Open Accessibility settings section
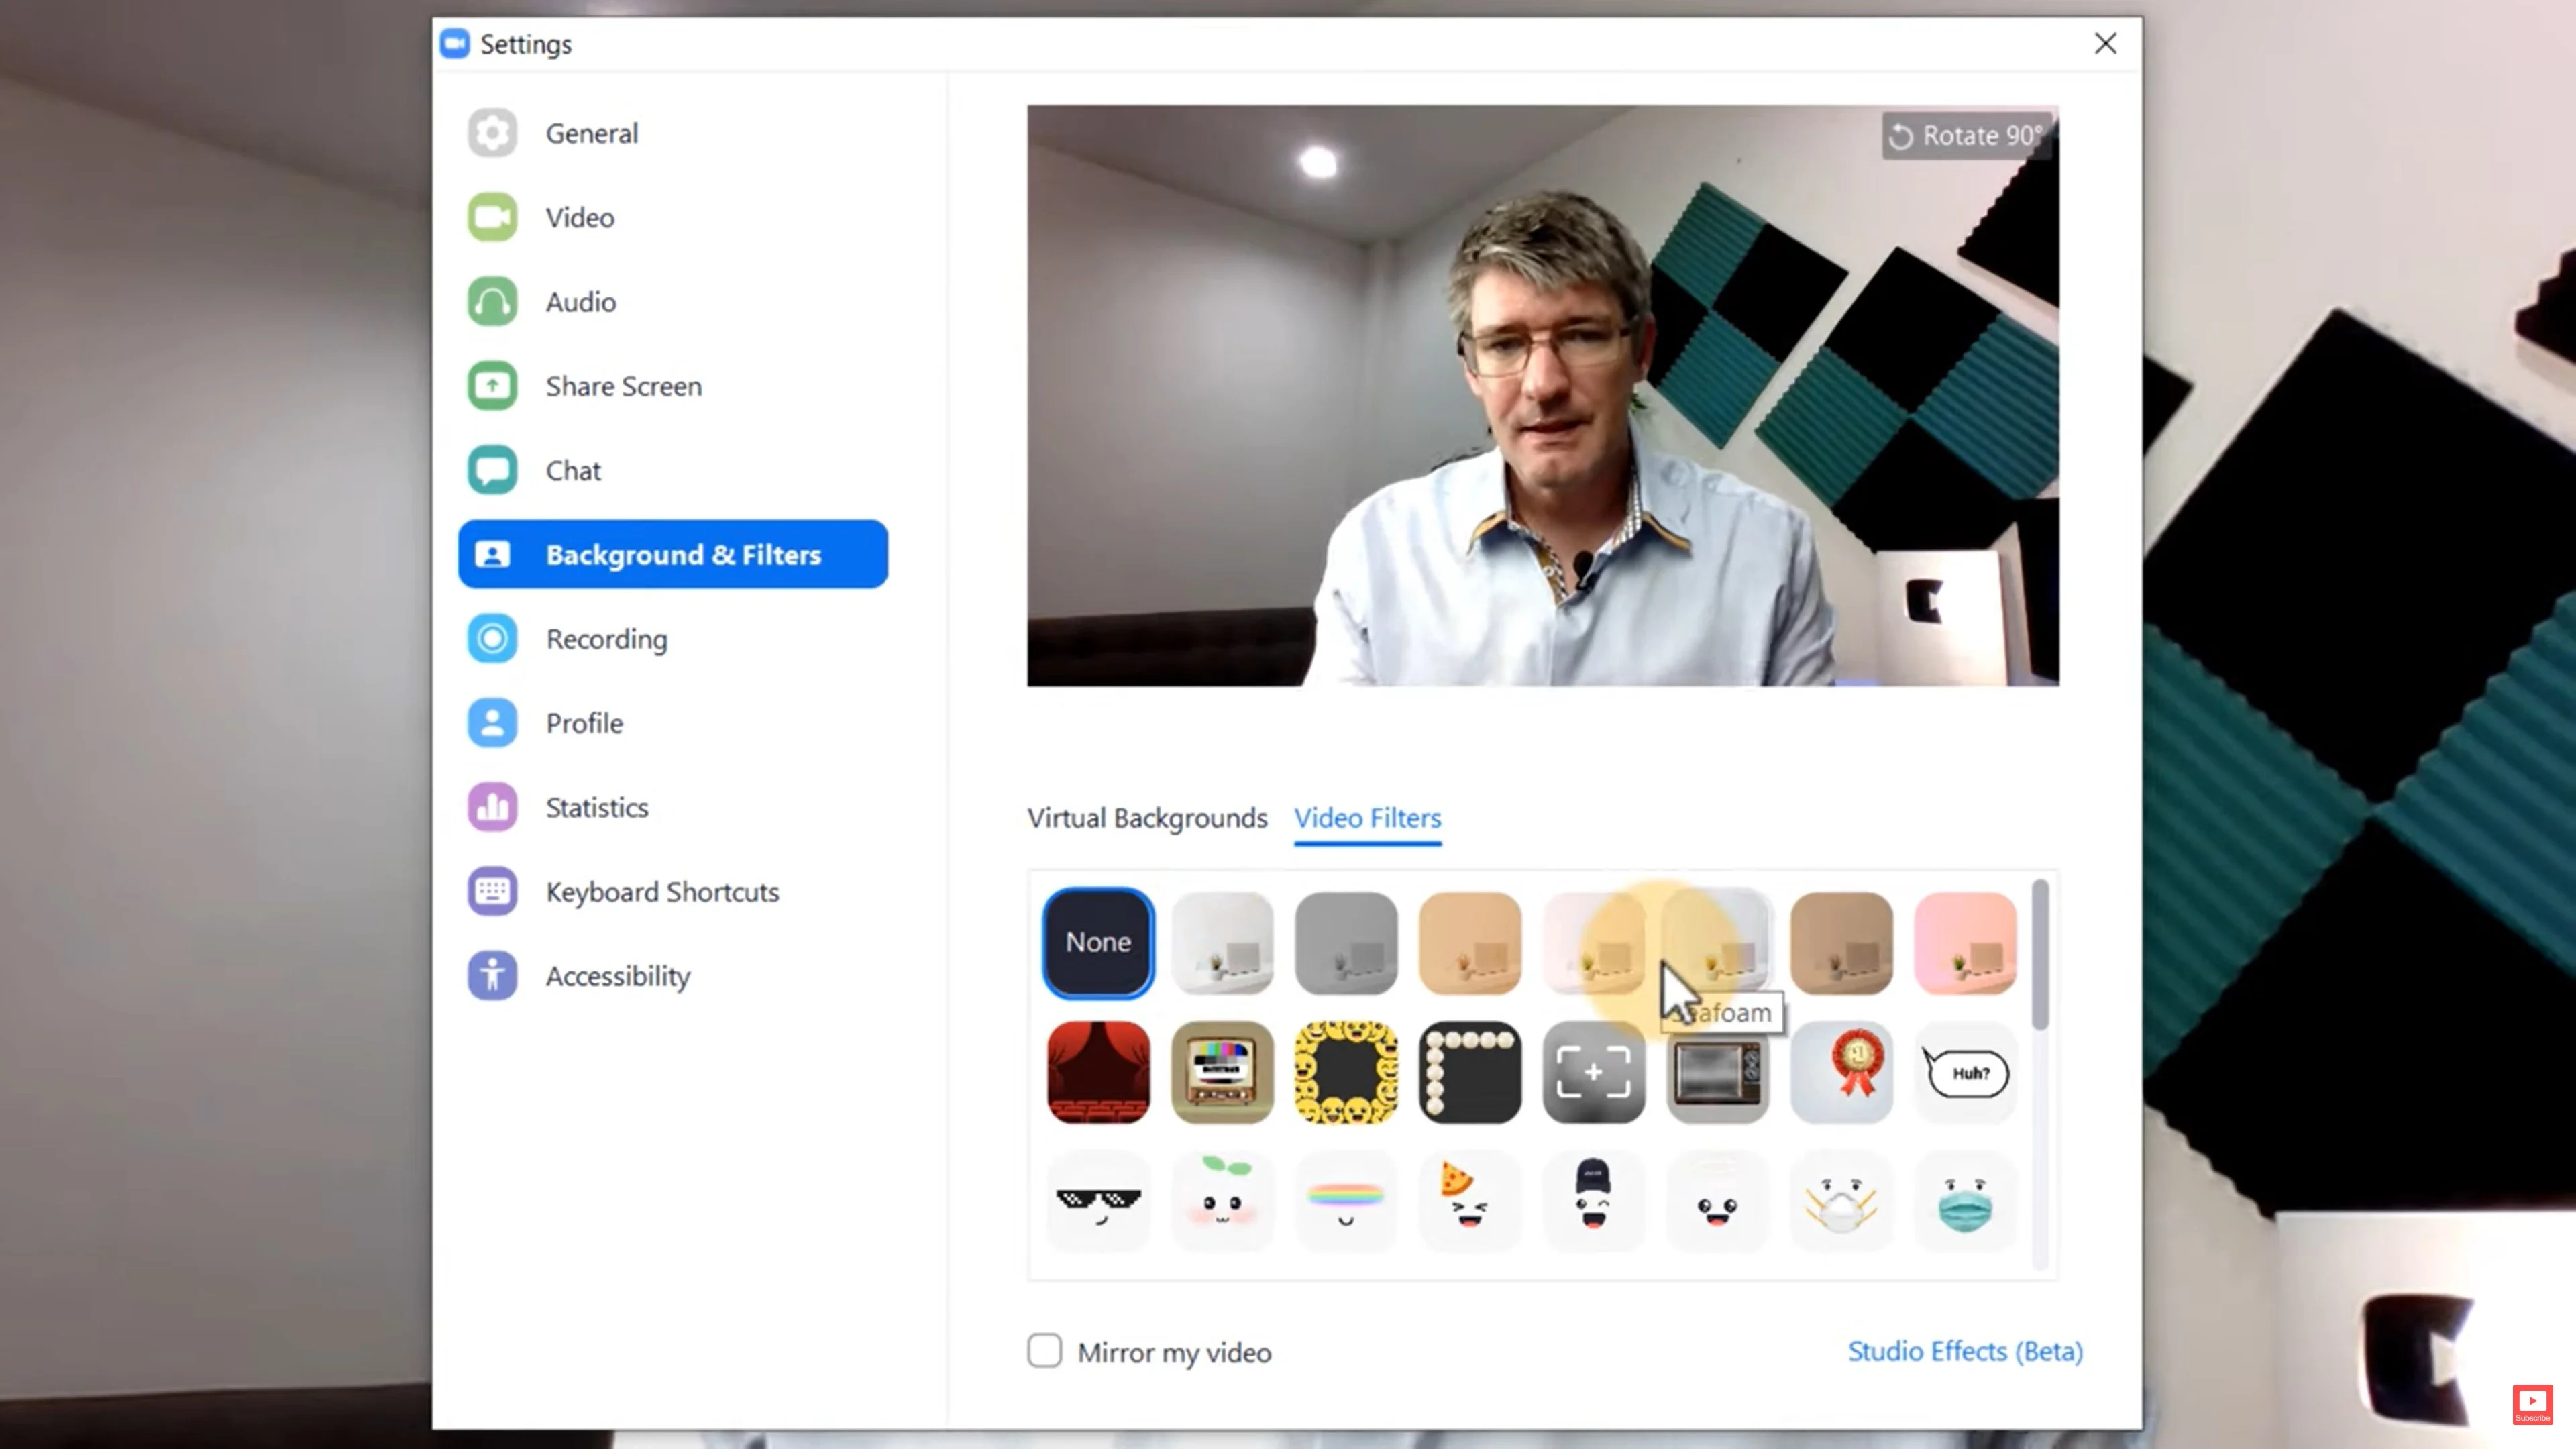 (x=617, y=975)
